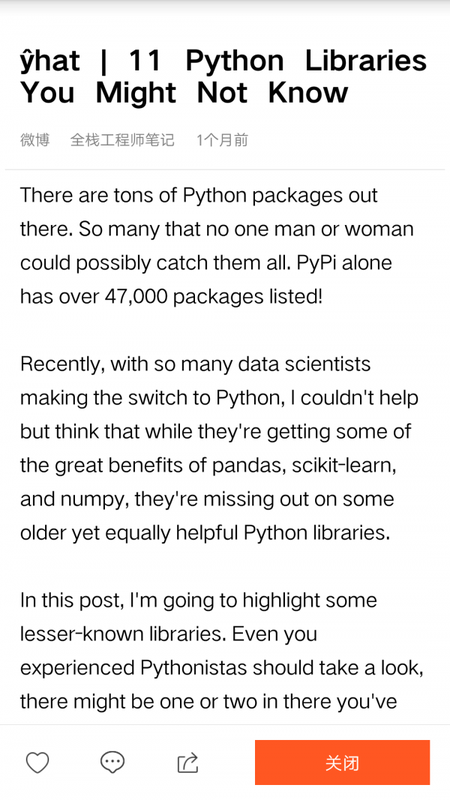Tap the '11 Python Libraries' article title
This screenshot has width=450, height=800.
pyautogui.click(x=223, y=77)
